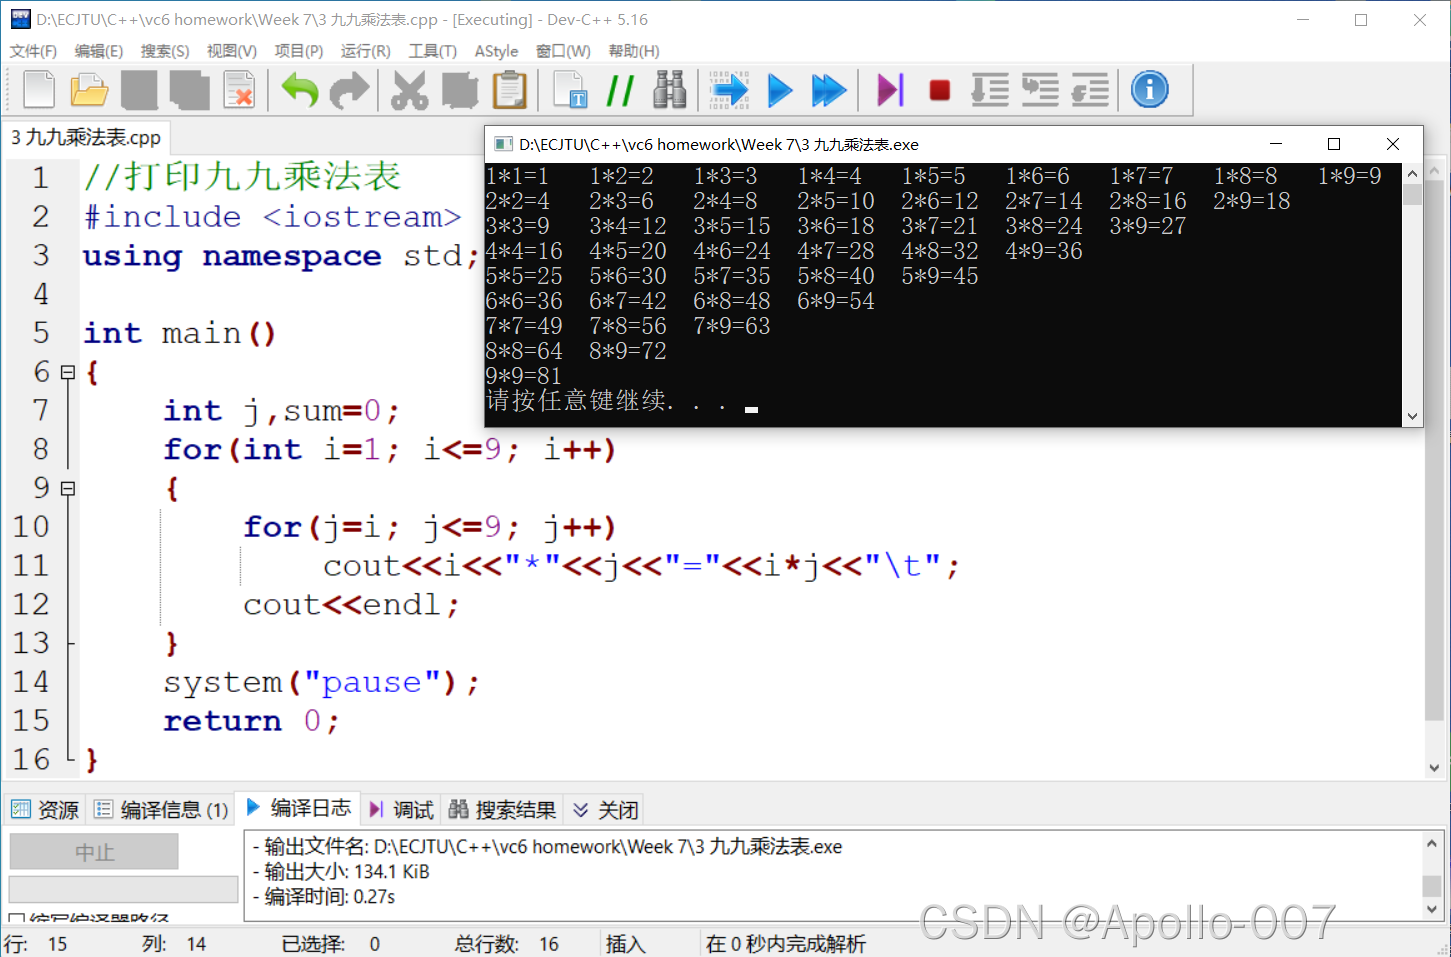The width and height of the screenshot is (1451, 957).
Task: Open About via the blue info icon
Action: coord(1150,90)
